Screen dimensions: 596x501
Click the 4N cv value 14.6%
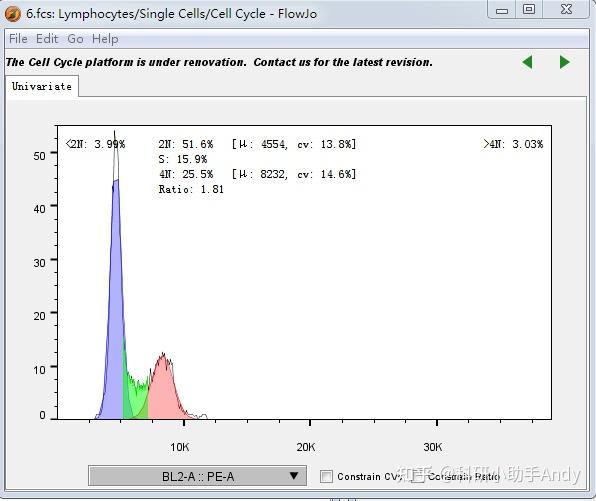click(336, 174)
